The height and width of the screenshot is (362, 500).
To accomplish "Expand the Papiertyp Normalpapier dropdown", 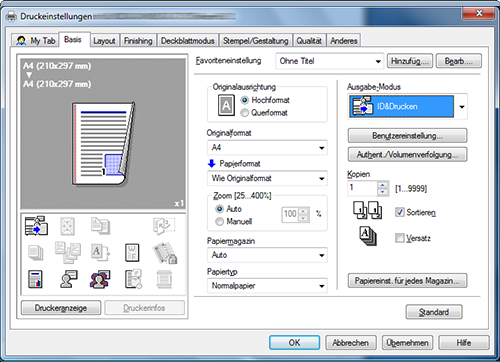I will (267, 286).
